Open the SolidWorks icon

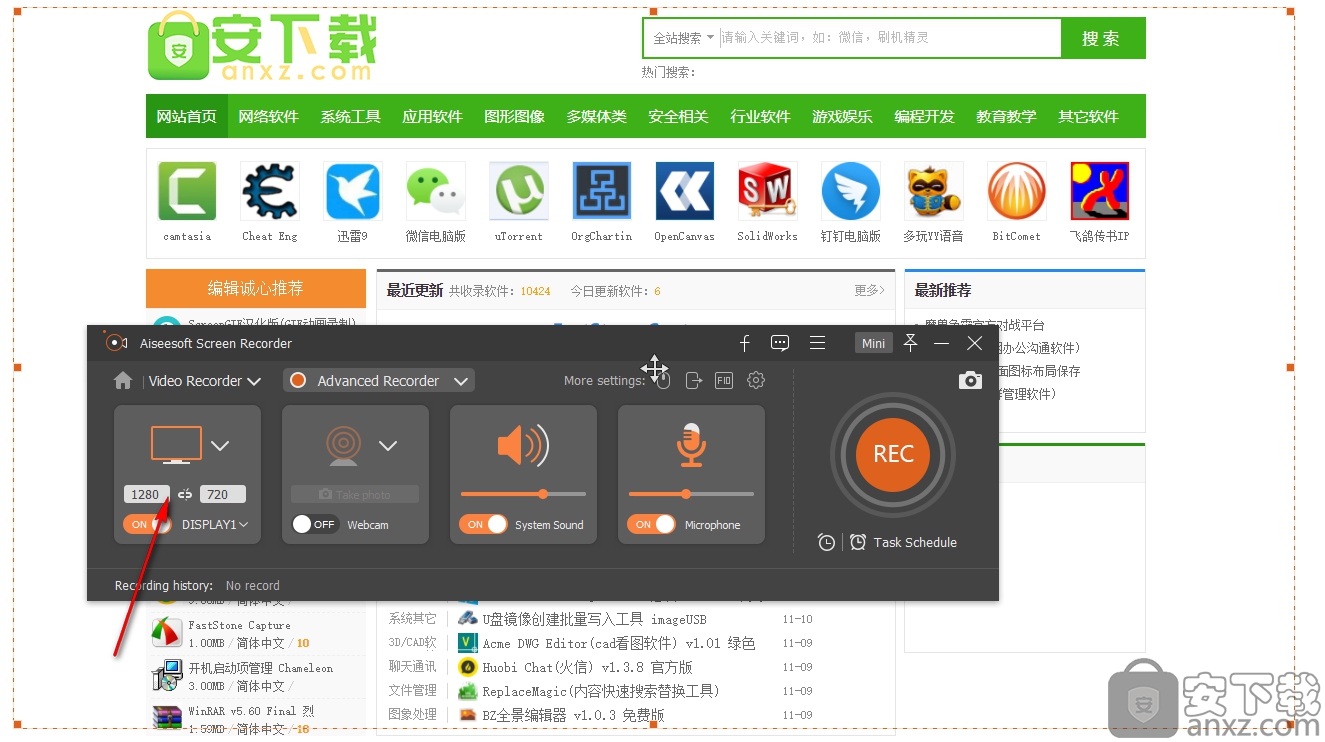pos(768,191)
